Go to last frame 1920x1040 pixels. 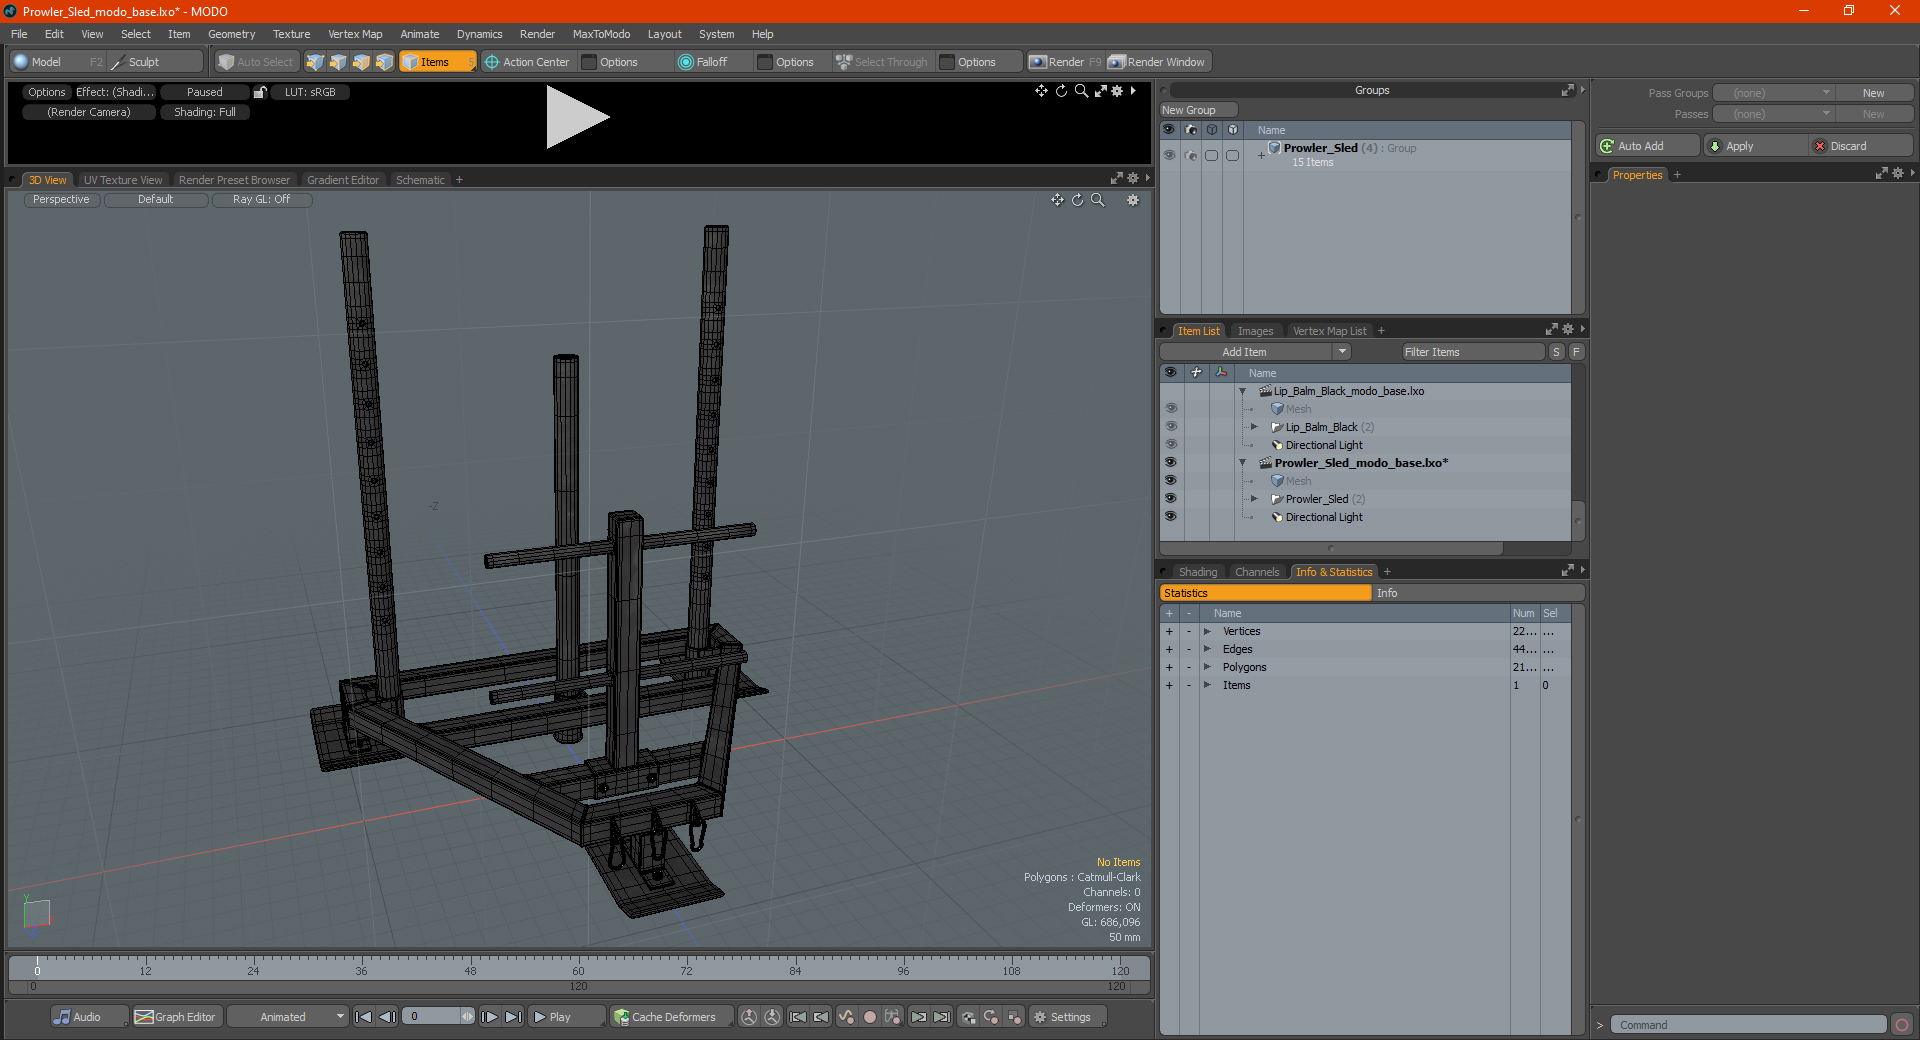pos(513,1017)
